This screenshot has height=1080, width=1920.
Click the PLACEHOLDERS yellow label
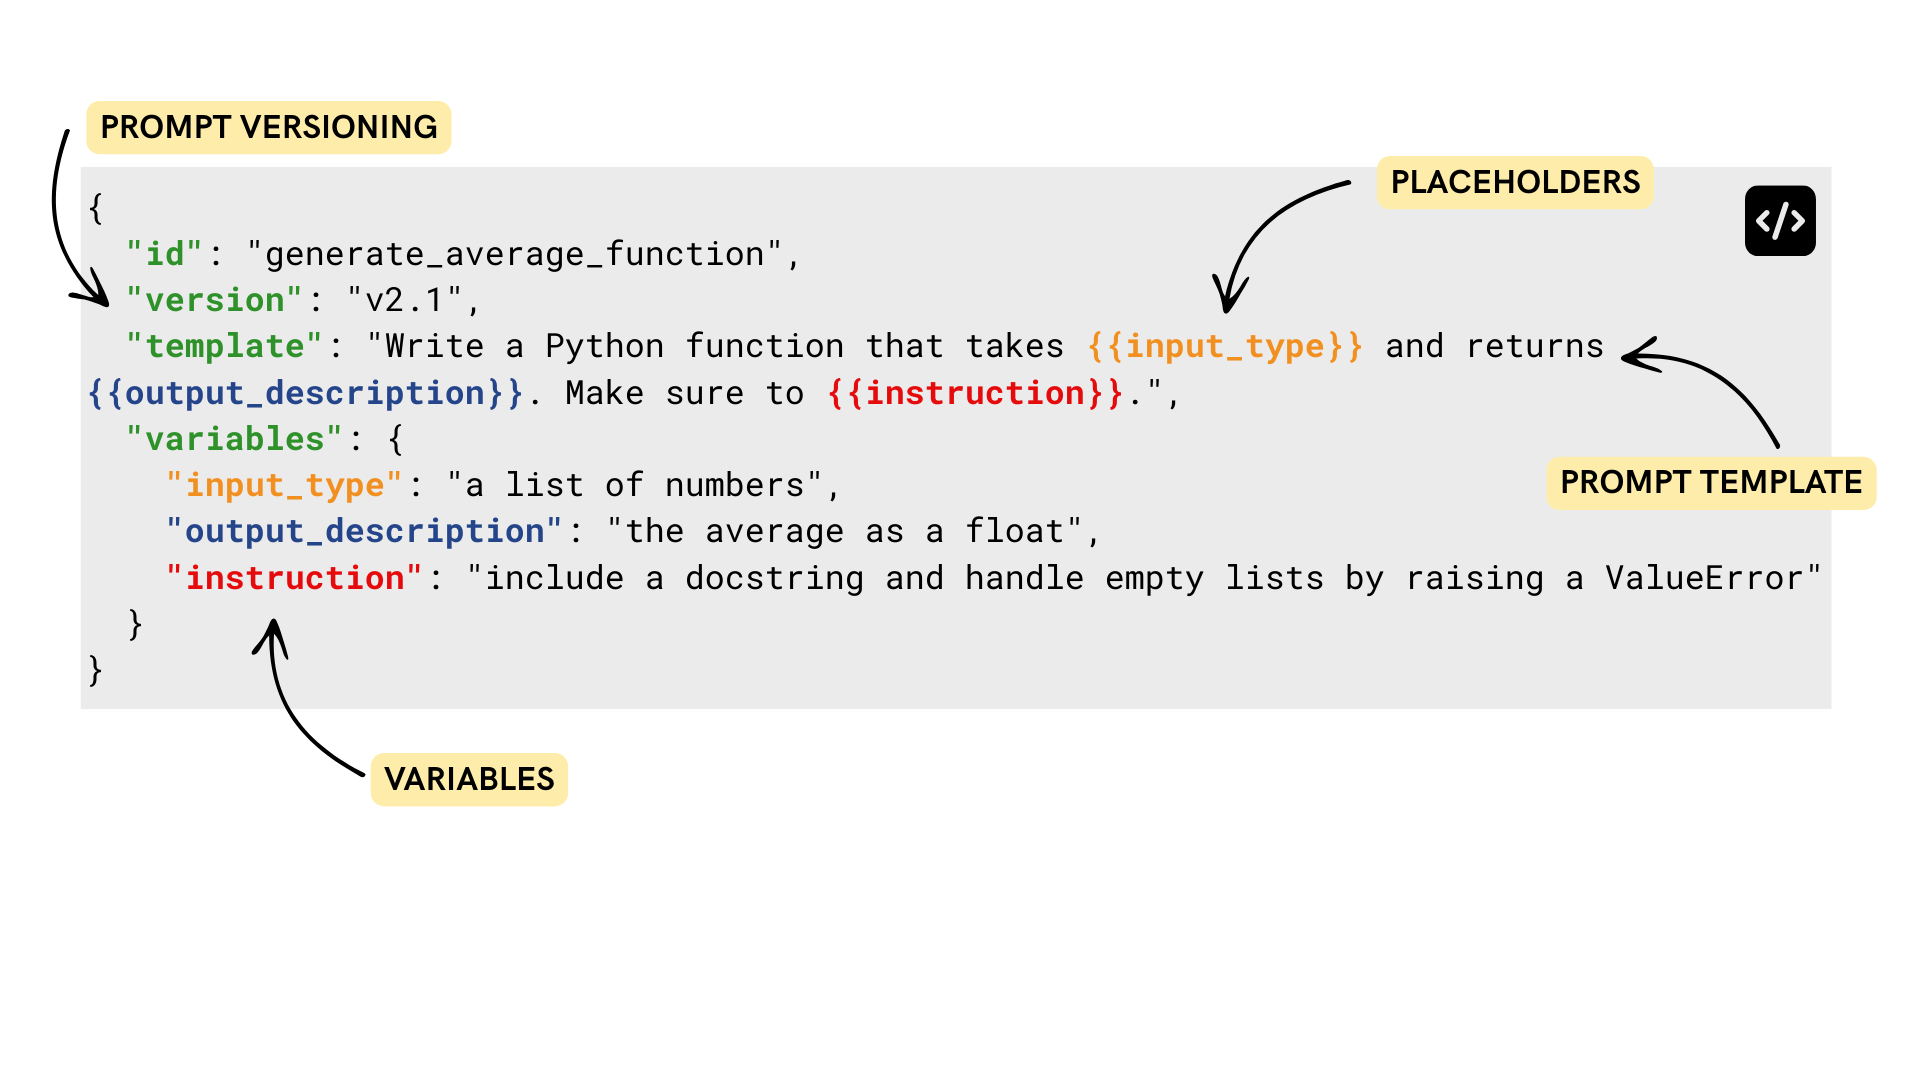point(1514,183)
